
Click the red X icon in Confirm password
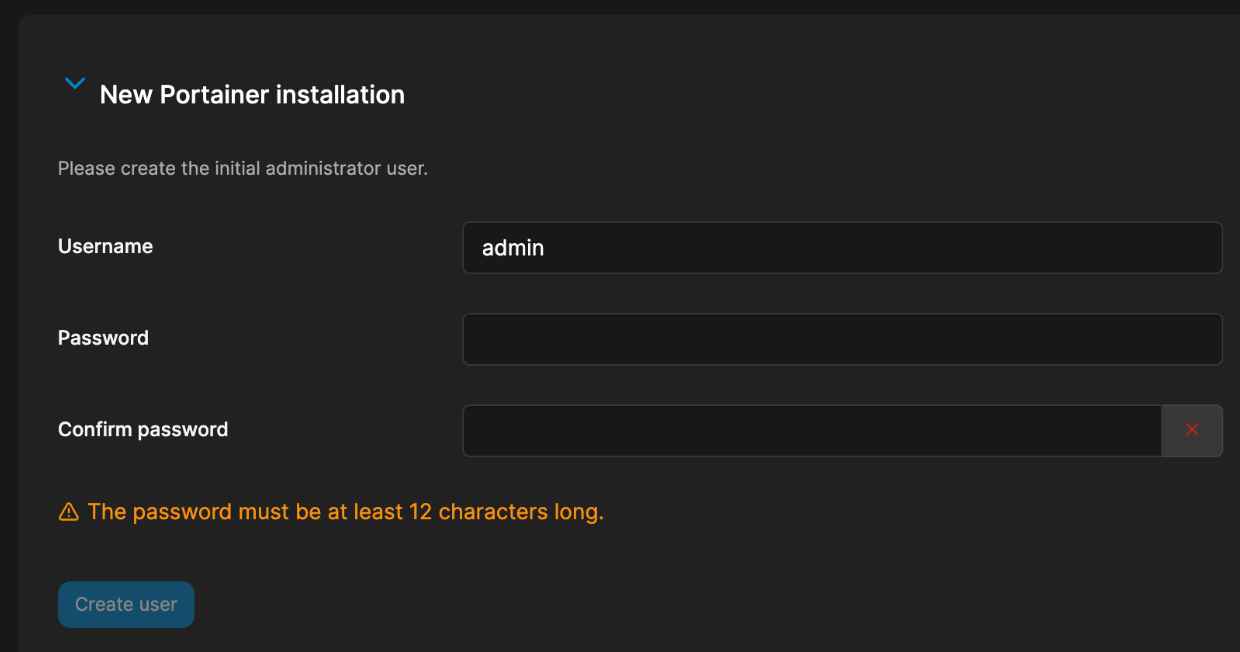tap(1192, 430)
